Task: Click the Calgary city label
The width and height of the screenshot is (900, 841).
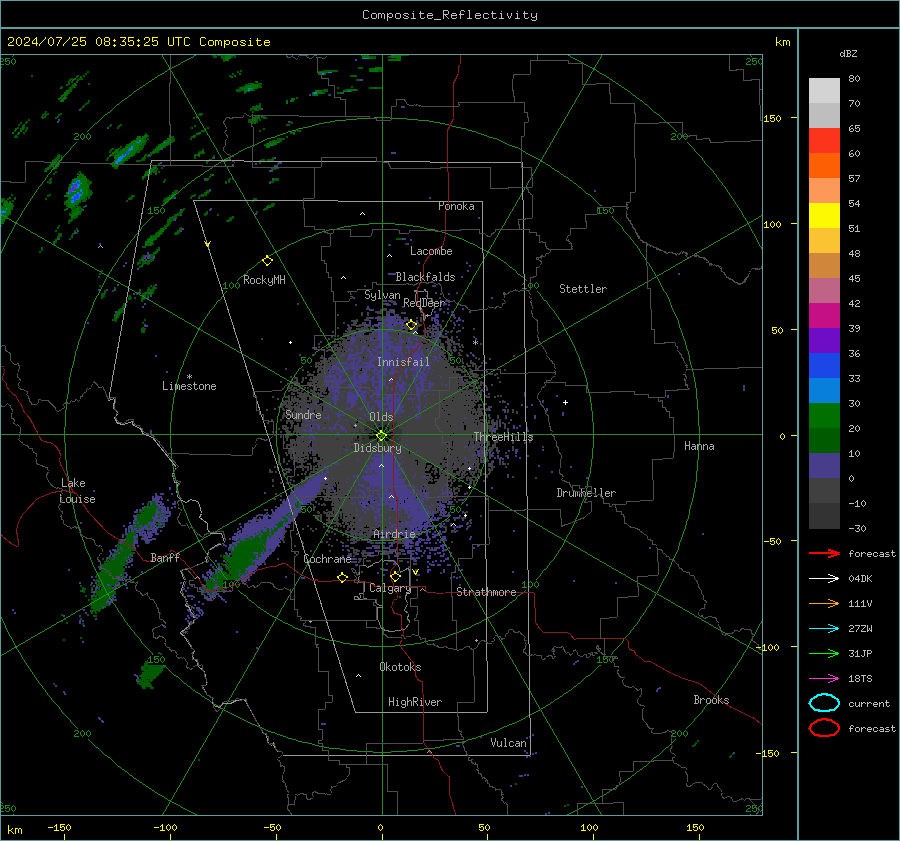Action: pyautogui.click(x=390, y=589)
